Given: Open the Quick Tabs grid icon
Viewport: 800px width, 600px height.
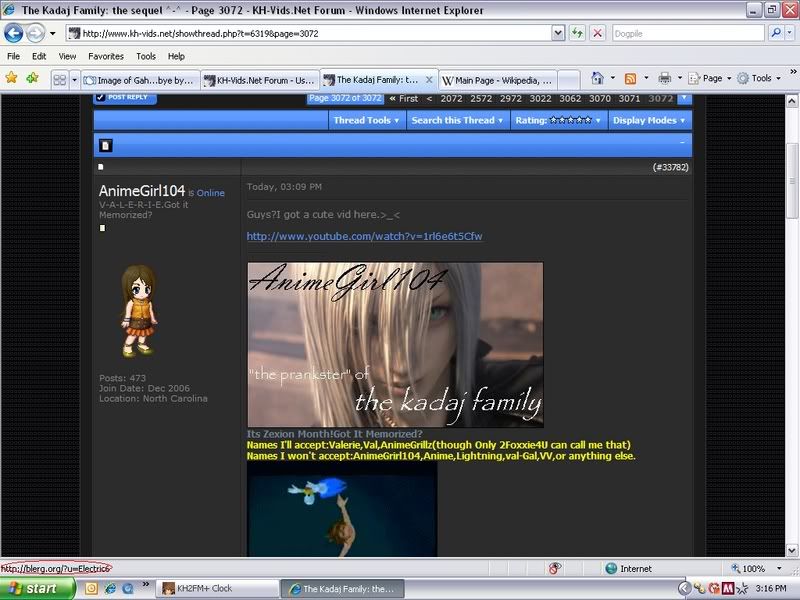Looking at the screenshot, I should tap(60, 80).
